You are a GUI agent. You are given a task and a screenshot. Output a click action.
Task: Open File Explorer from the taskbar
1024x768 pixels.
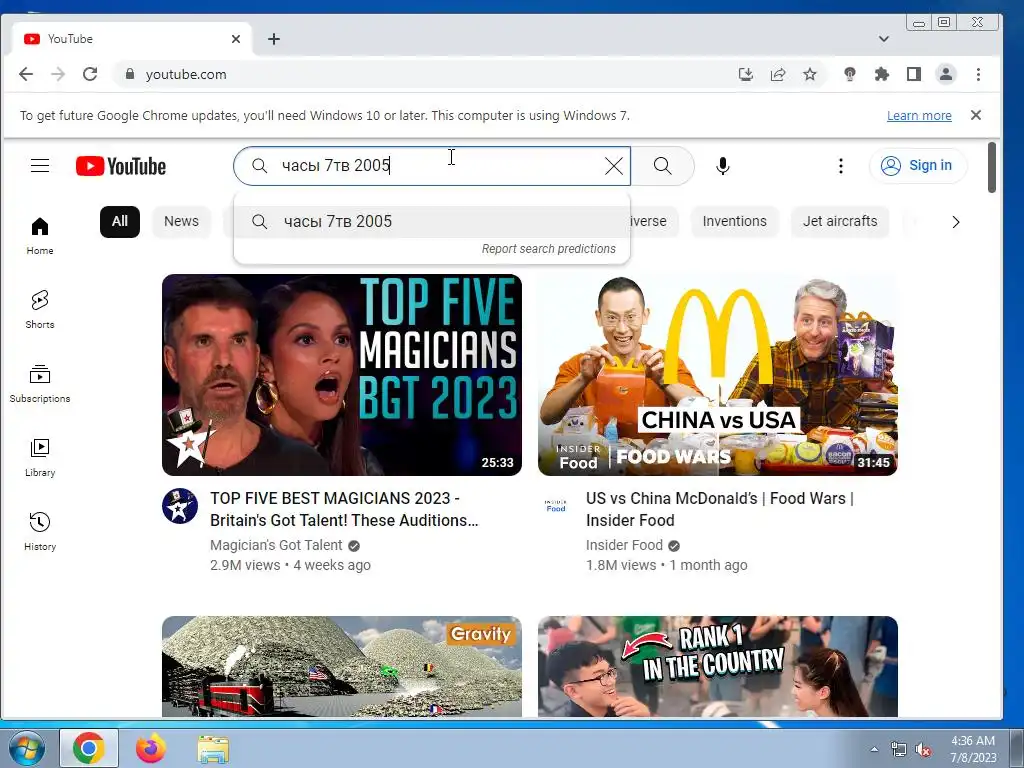coord(214,748)
